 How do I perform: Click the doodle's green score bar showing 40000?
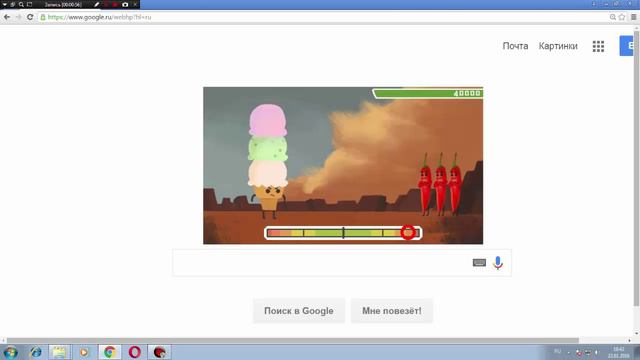[428, 93]
